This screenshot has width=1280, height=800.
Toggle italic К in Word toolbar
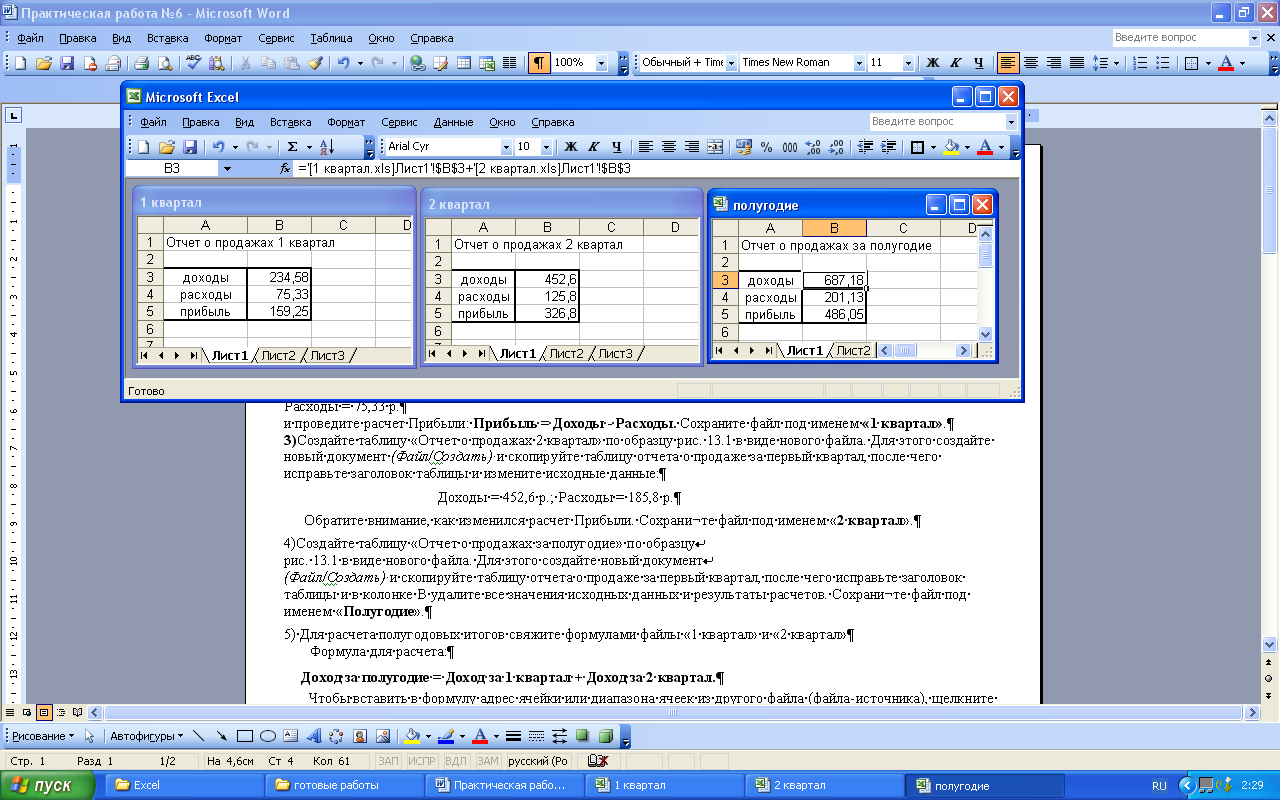coord(956,62)
